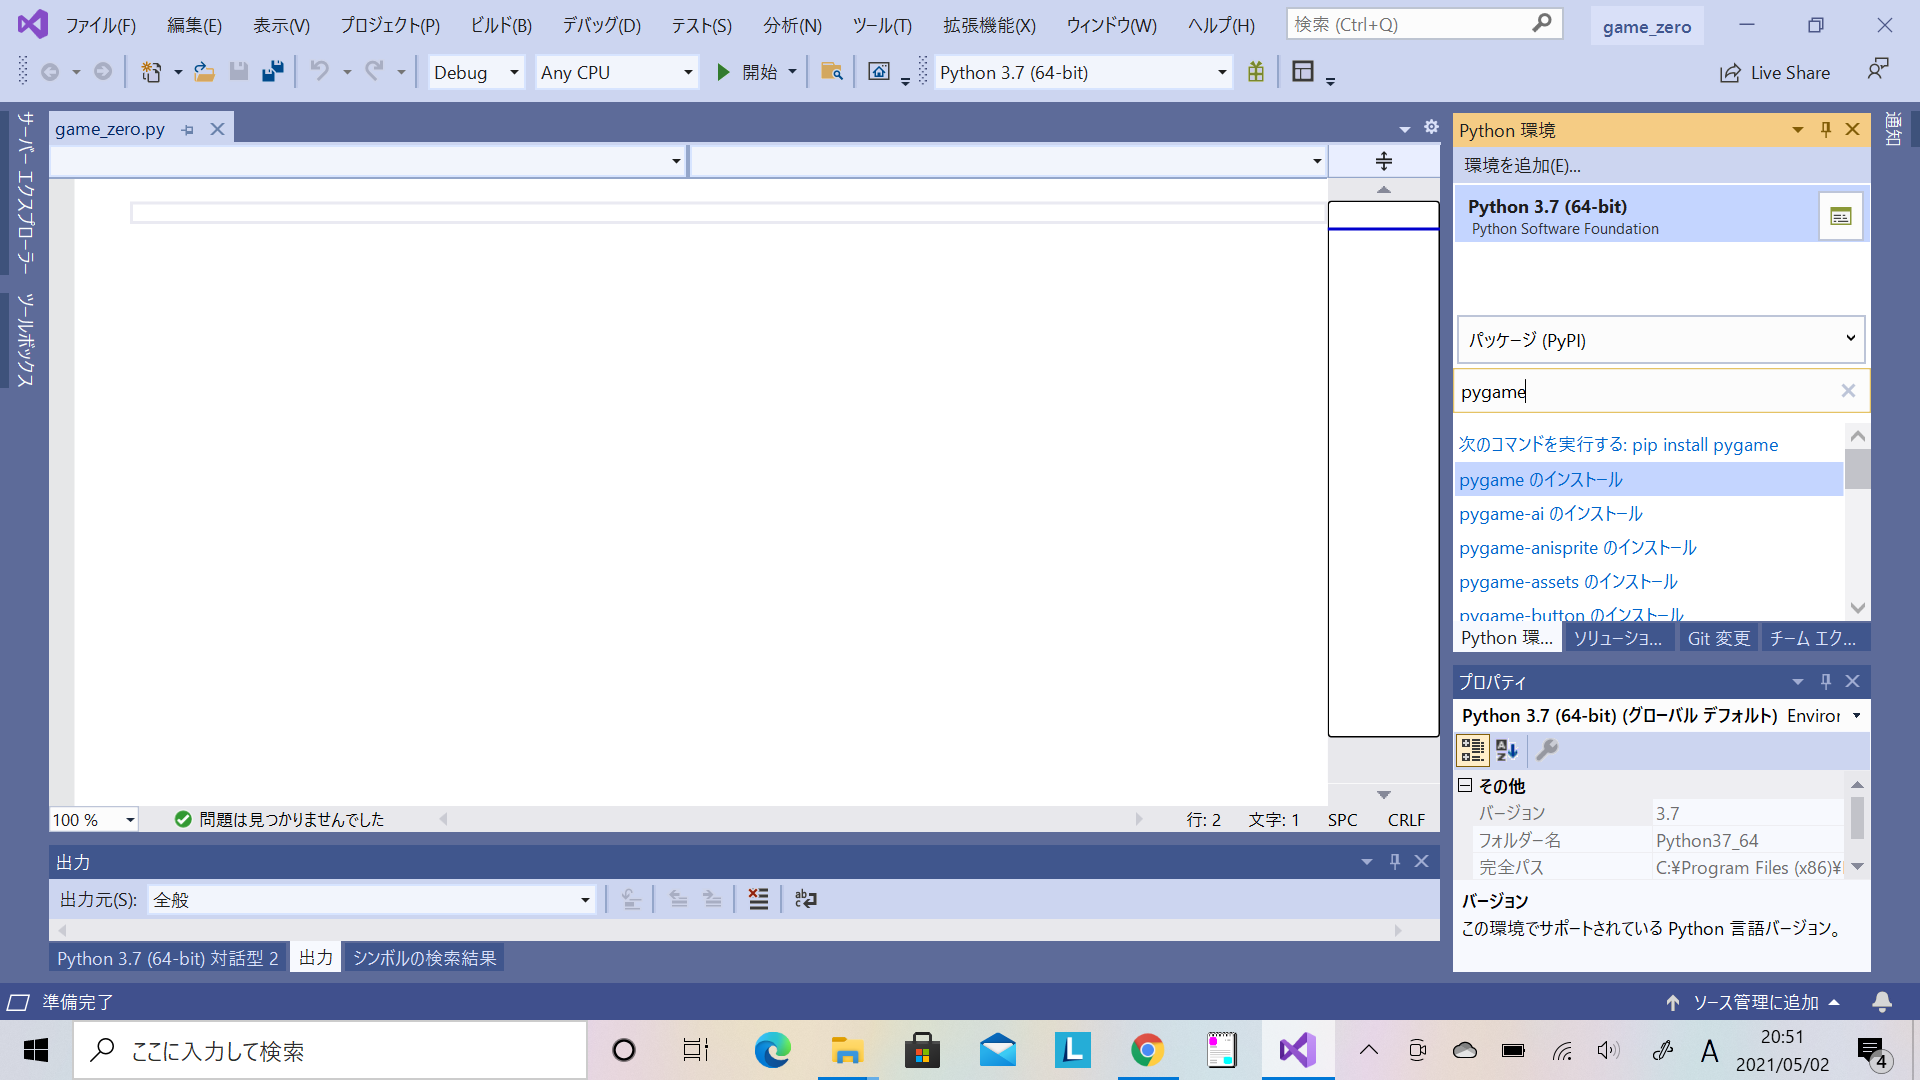Click the Save All toolbar icon
The image size is (1920, 1080).
click(x=272, y=72)
